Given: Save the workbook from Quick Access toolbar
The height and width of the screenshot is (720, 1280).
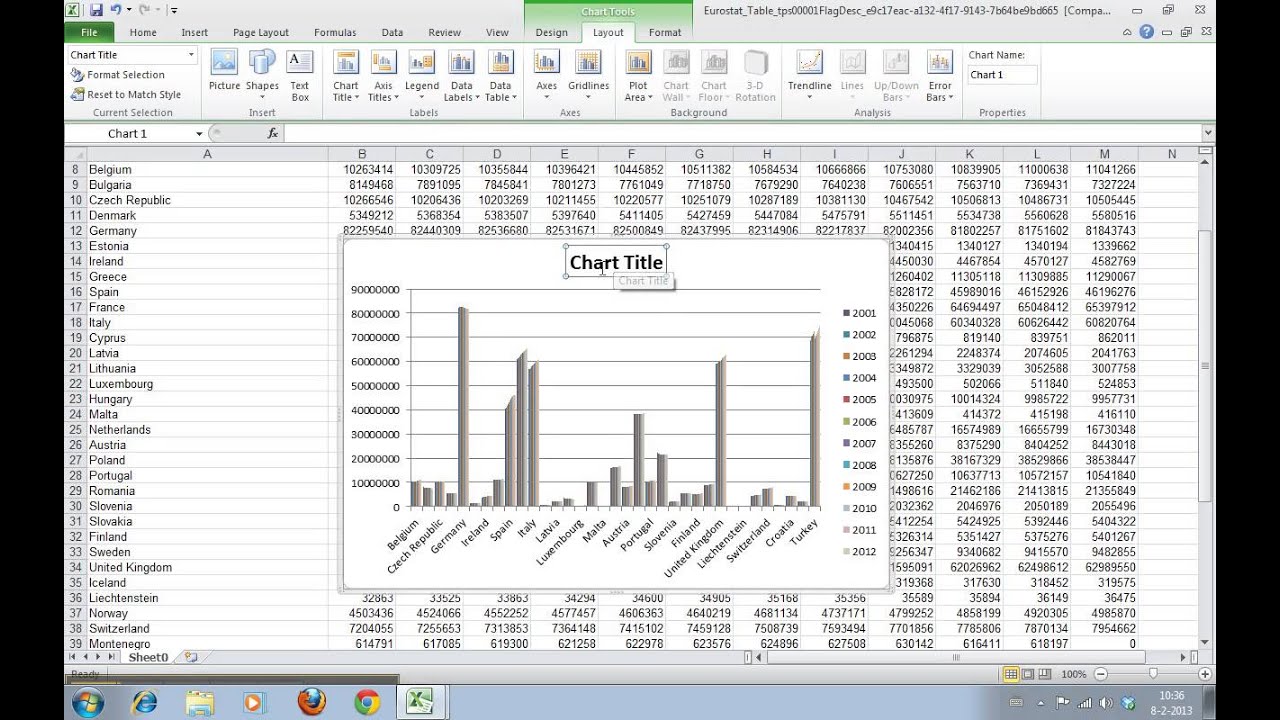Looking at the screenshot, I should [96, 10].
